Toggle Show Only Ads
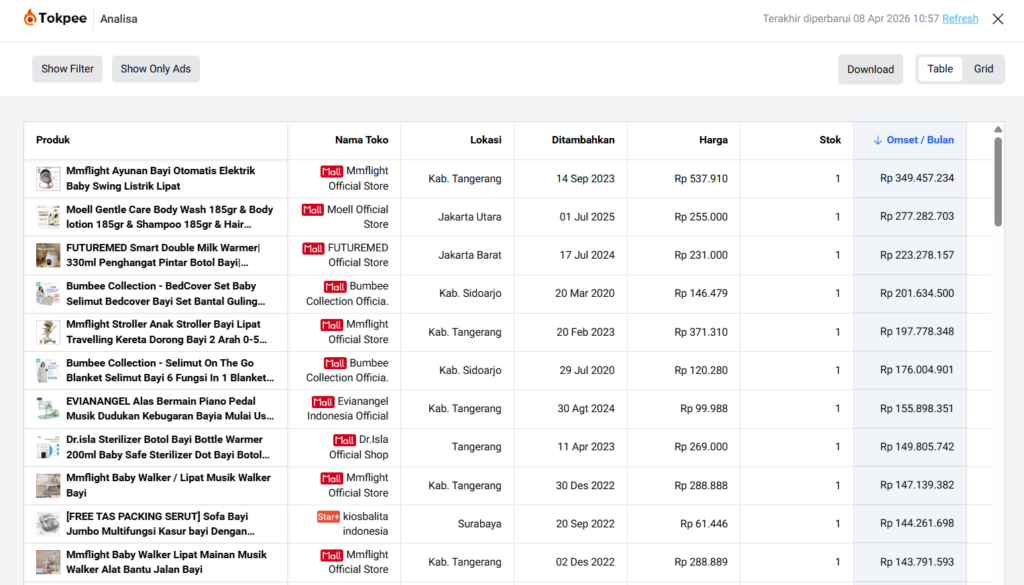 coord(155,69)
